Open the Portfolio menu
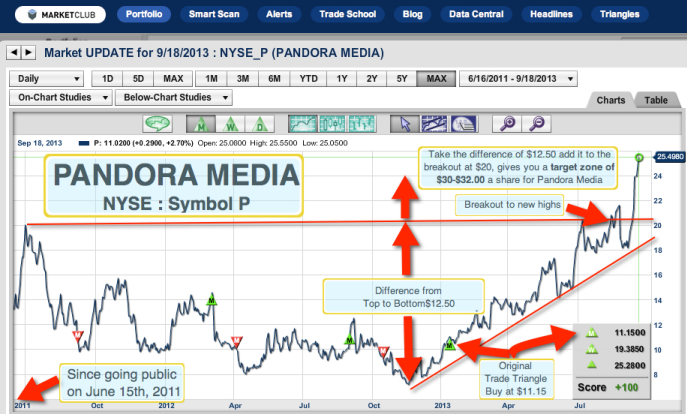 pyautogui.click(x=144, y=14)
